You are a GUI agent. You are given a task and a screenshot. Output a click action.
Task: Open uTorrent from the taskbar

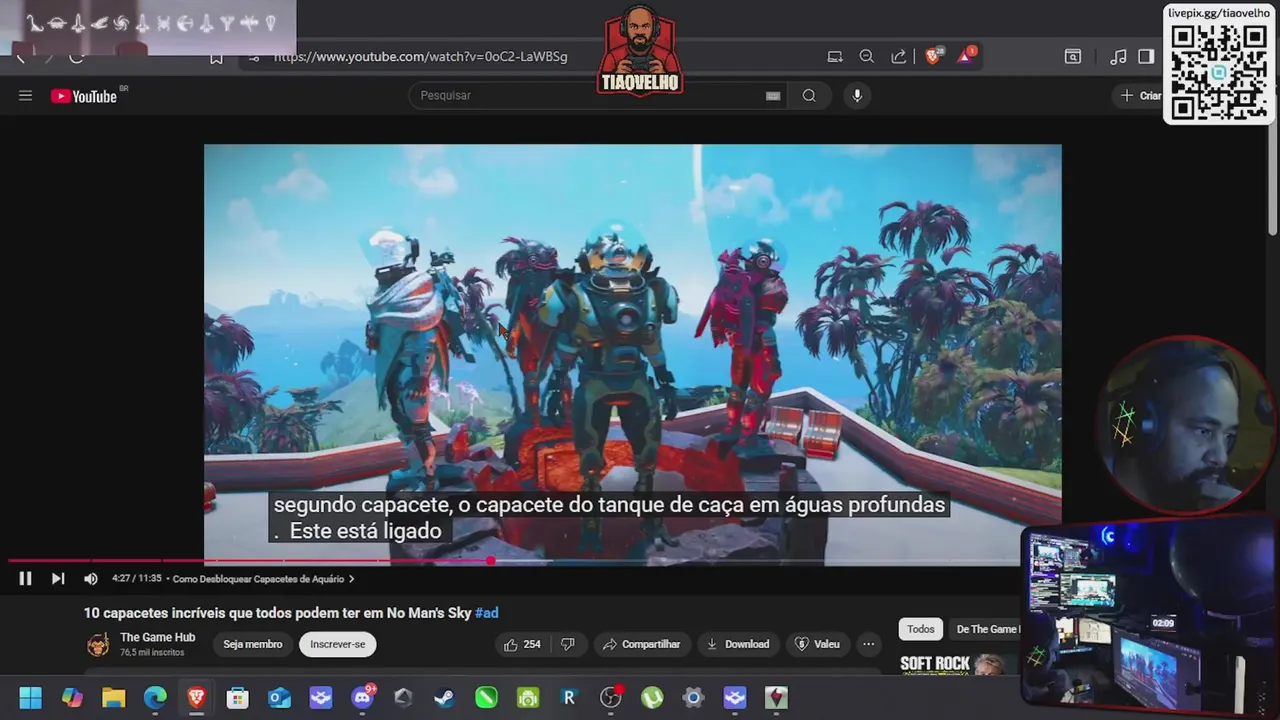652,698
